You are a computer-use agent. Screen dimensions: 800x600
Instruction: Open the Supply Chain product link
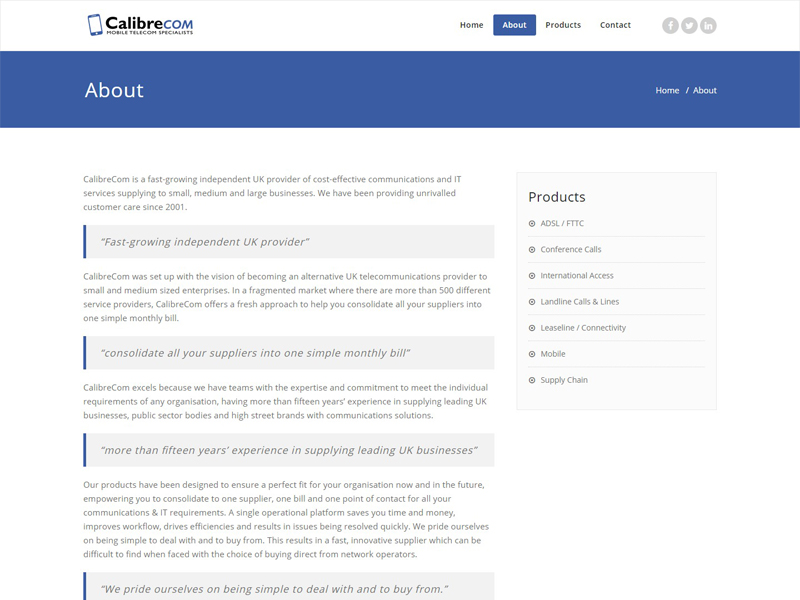coord(564,380)
